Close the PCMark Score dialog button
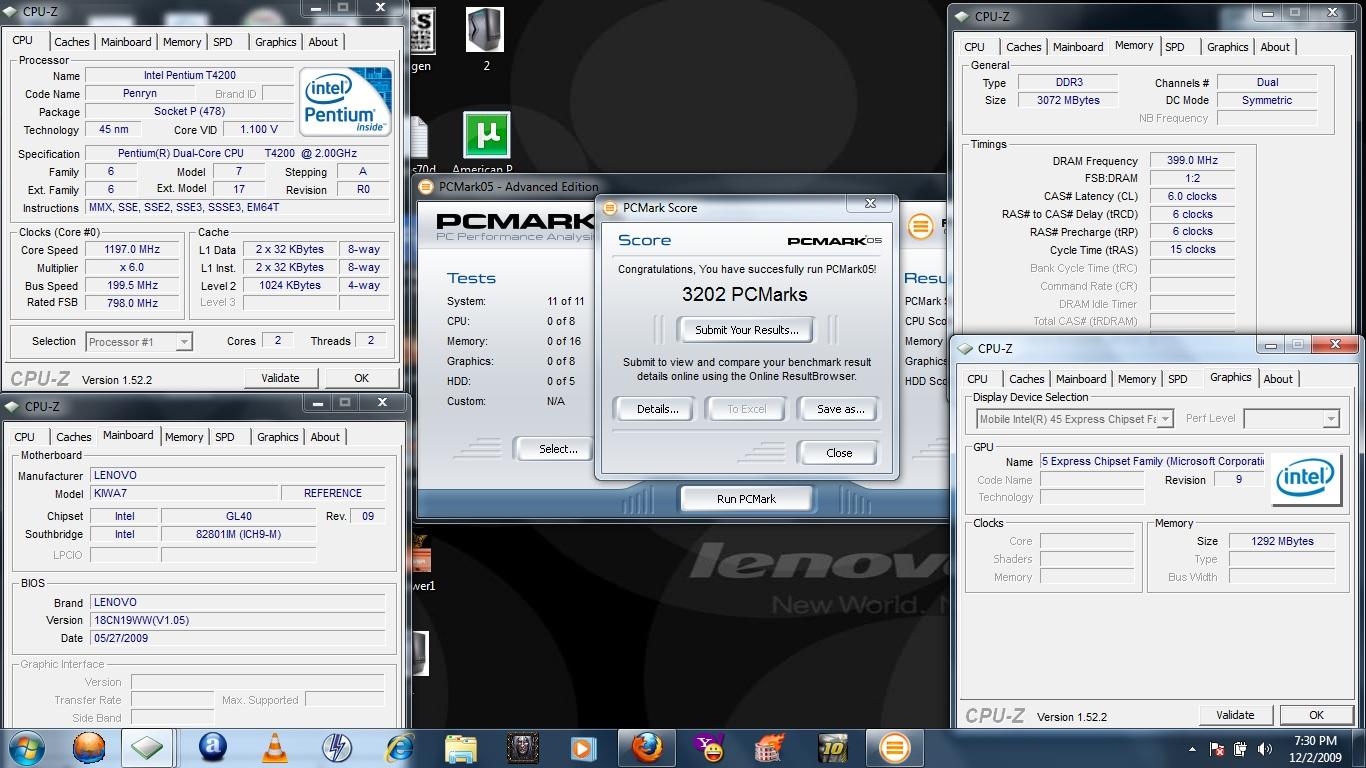Image resolution: width=1366 pixels, height=768 pixels. (839, 453)
